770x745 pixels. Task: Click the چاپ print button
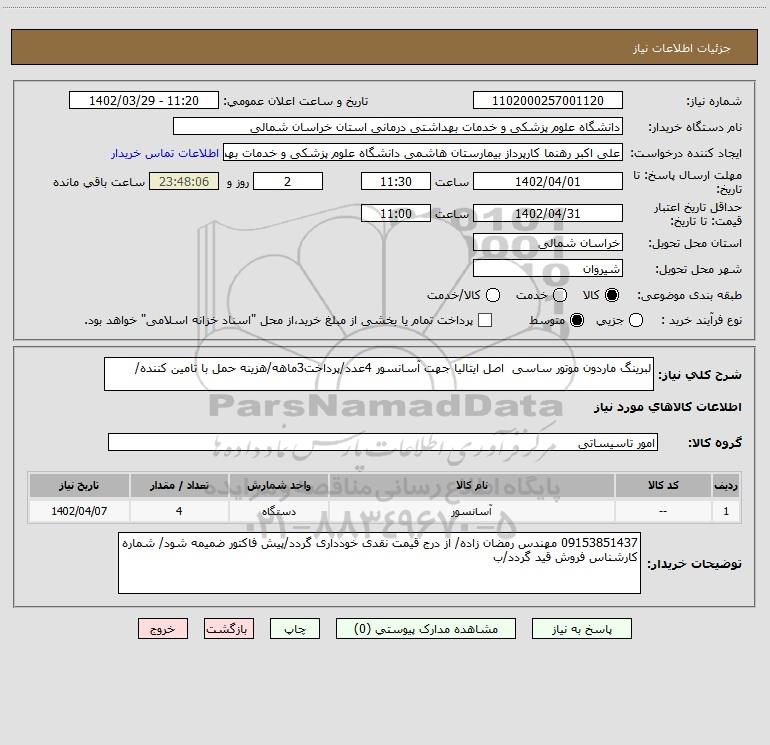pos(295,629)
